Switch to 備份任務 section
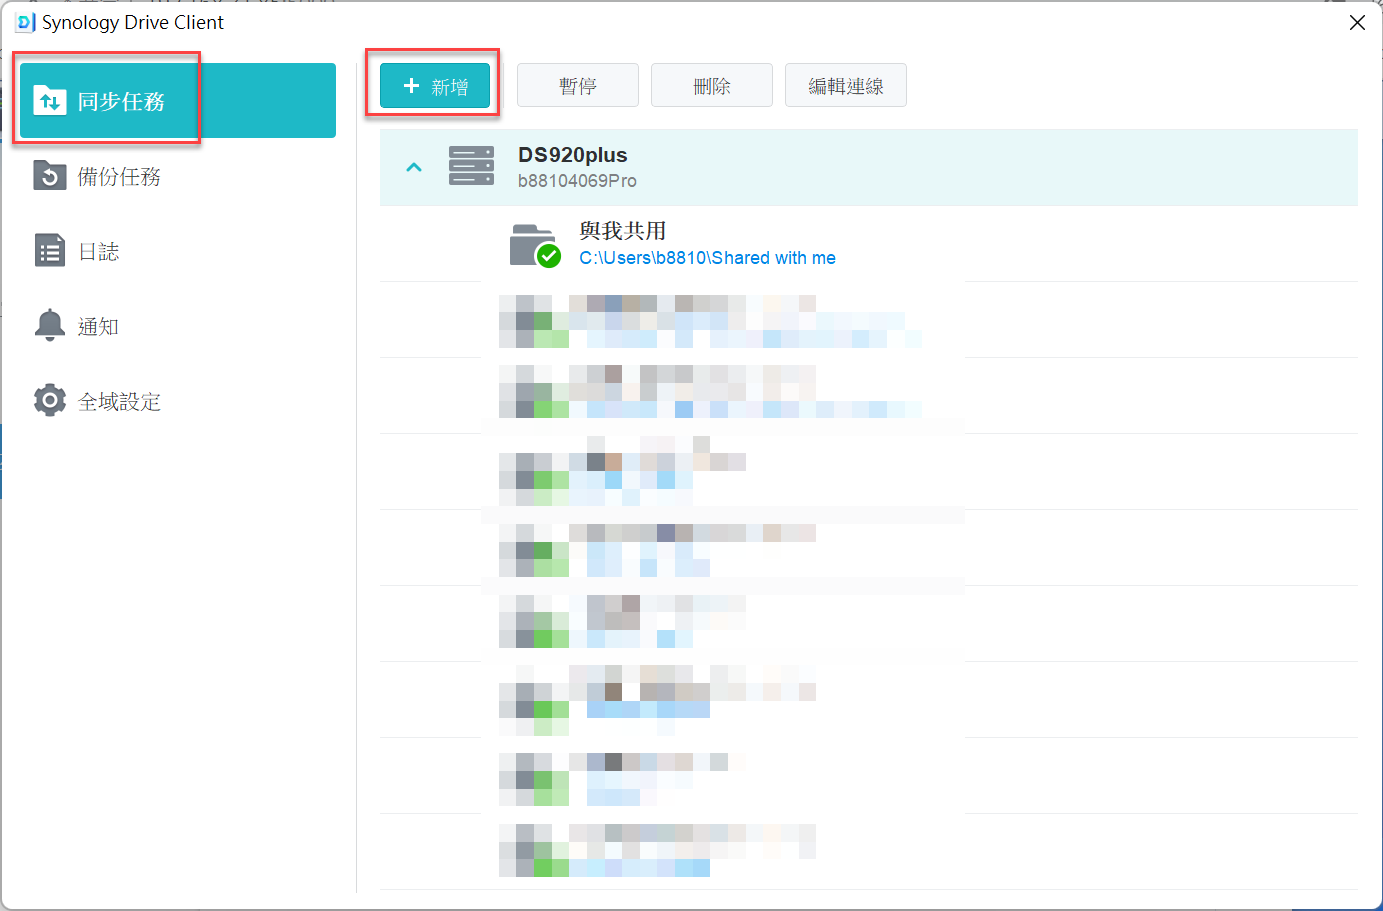This screenshot has height=911, width=1383. point(178,176)
